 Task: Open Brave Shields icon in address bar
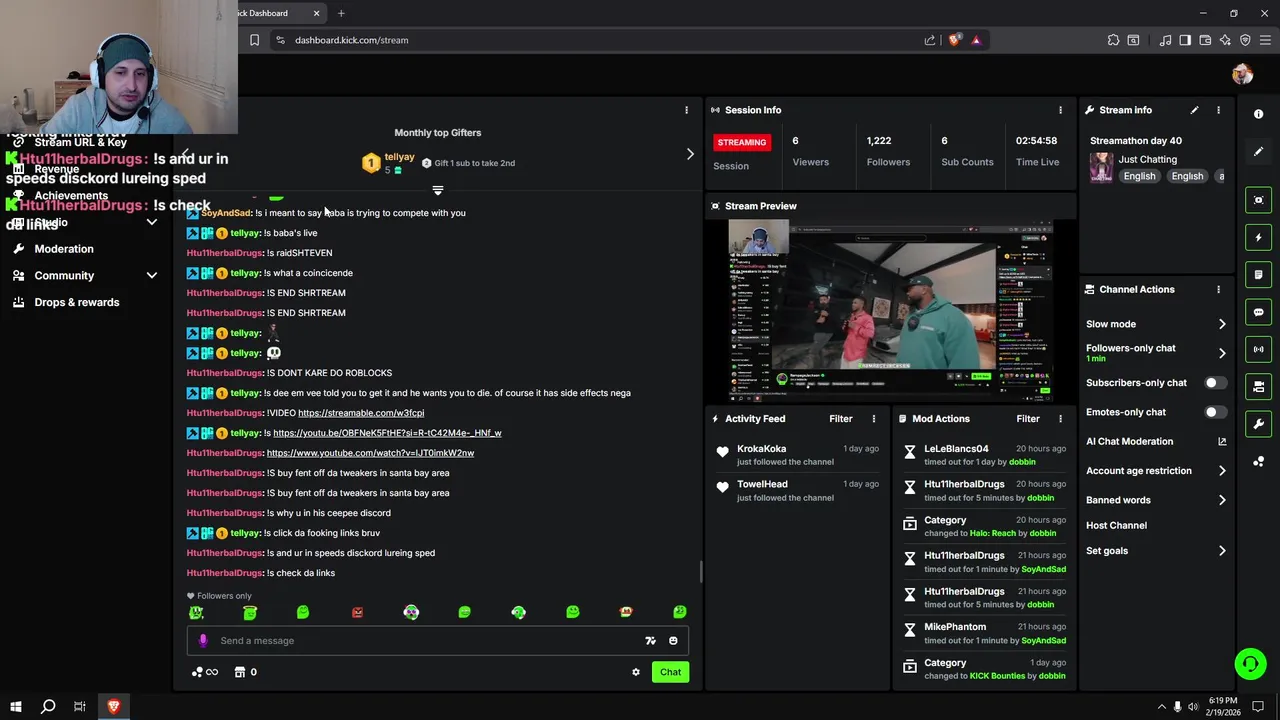(955, 40)
